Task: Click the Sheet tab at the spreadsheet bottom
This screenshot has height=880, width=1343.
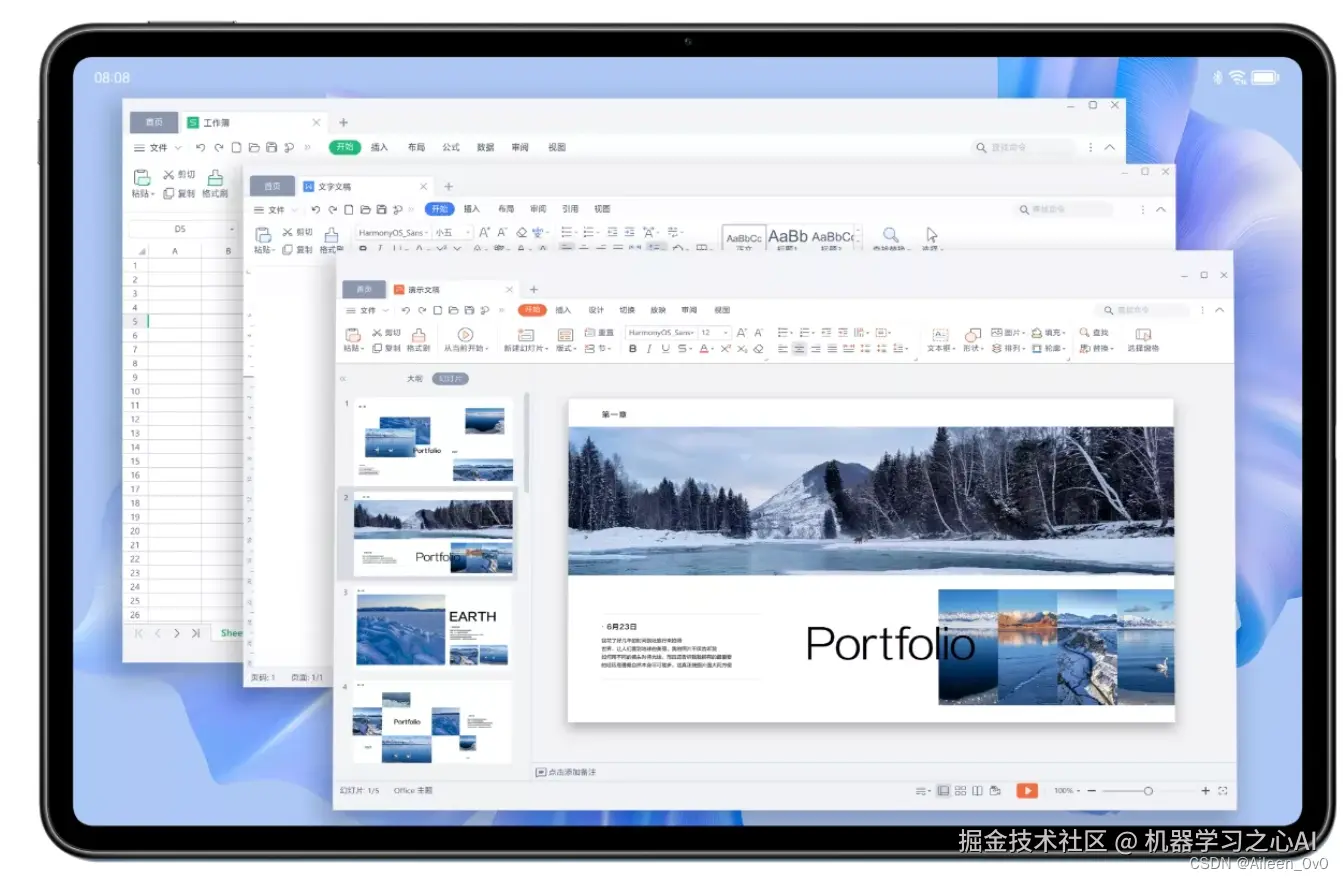Action: (231, 632)
